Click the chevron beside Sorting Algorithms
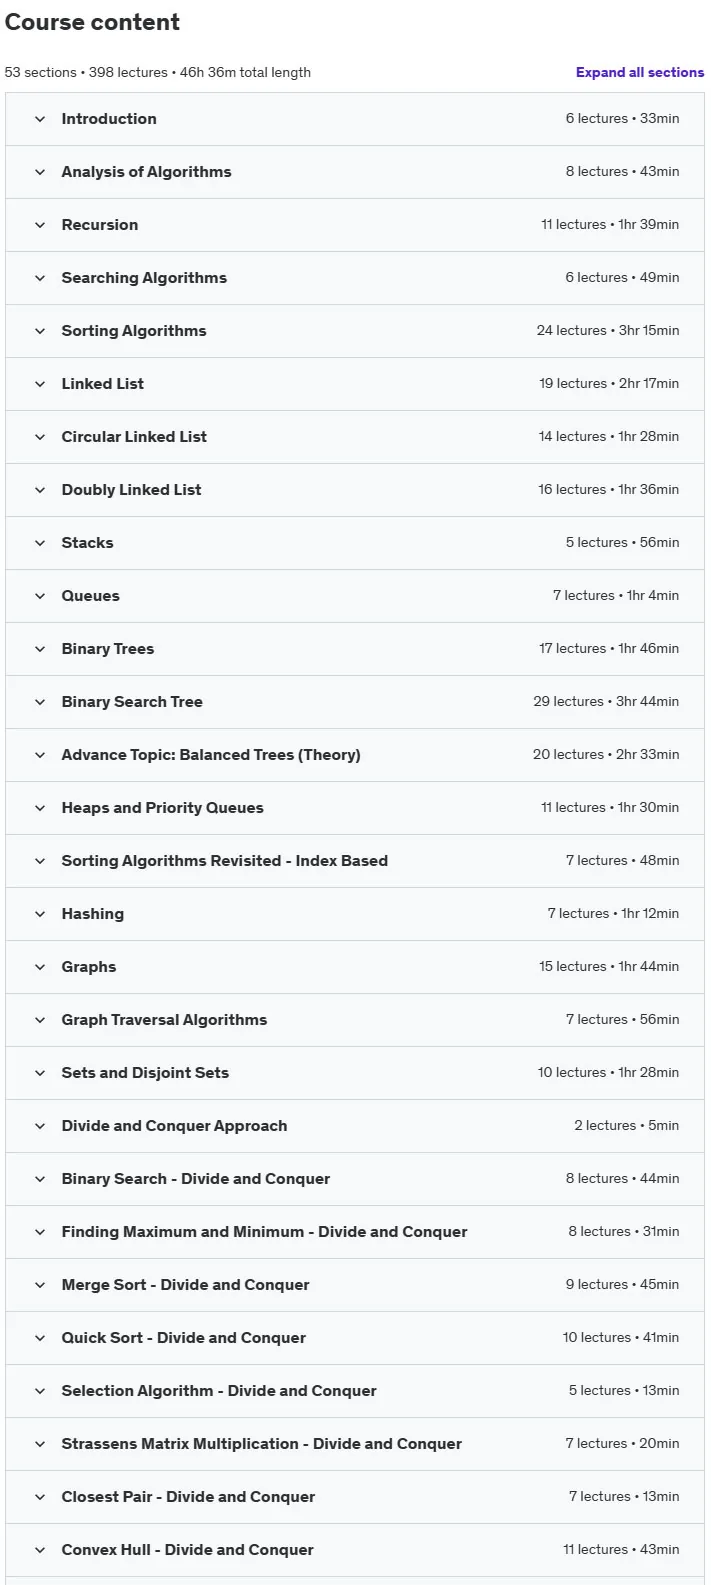Screen dimensions: 711x1585 click(40, 331)
